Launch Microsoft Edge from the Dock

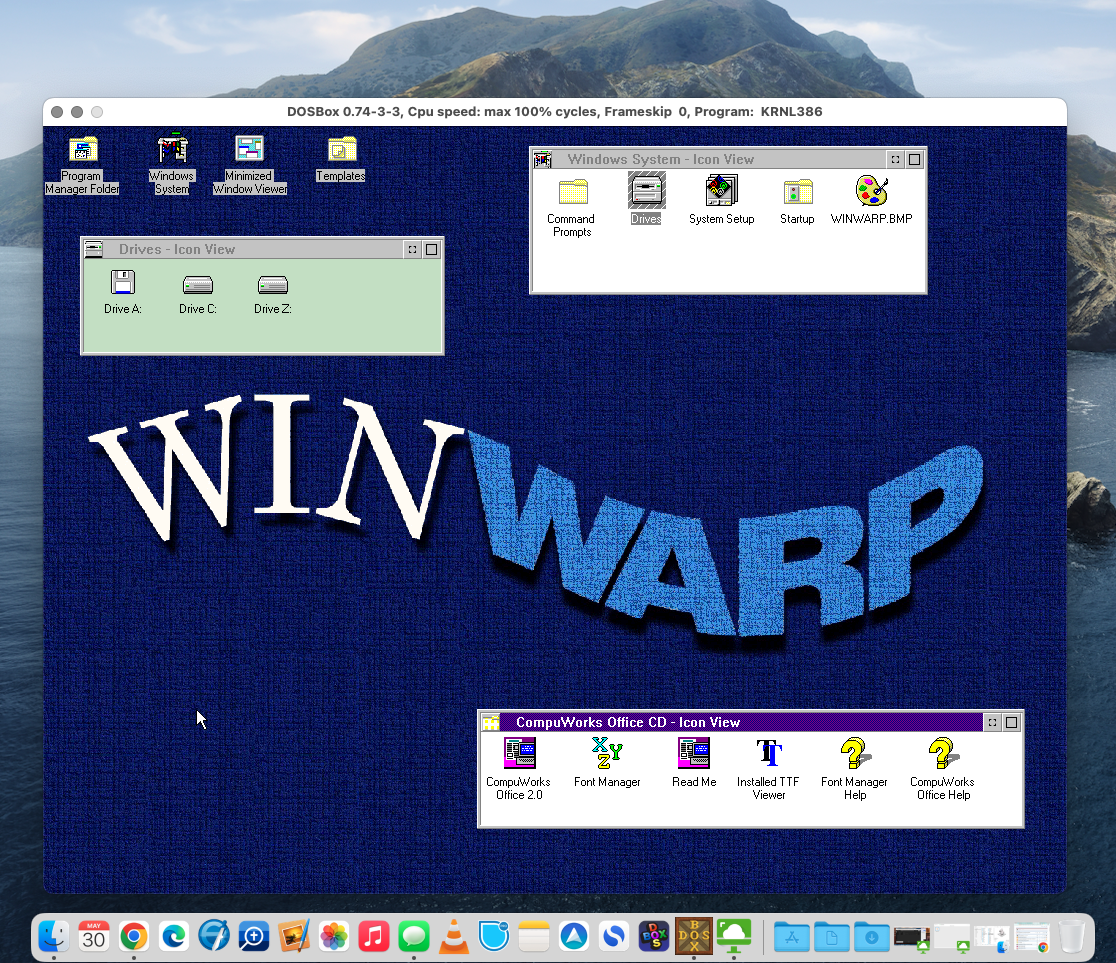click(x=174, y=935)
